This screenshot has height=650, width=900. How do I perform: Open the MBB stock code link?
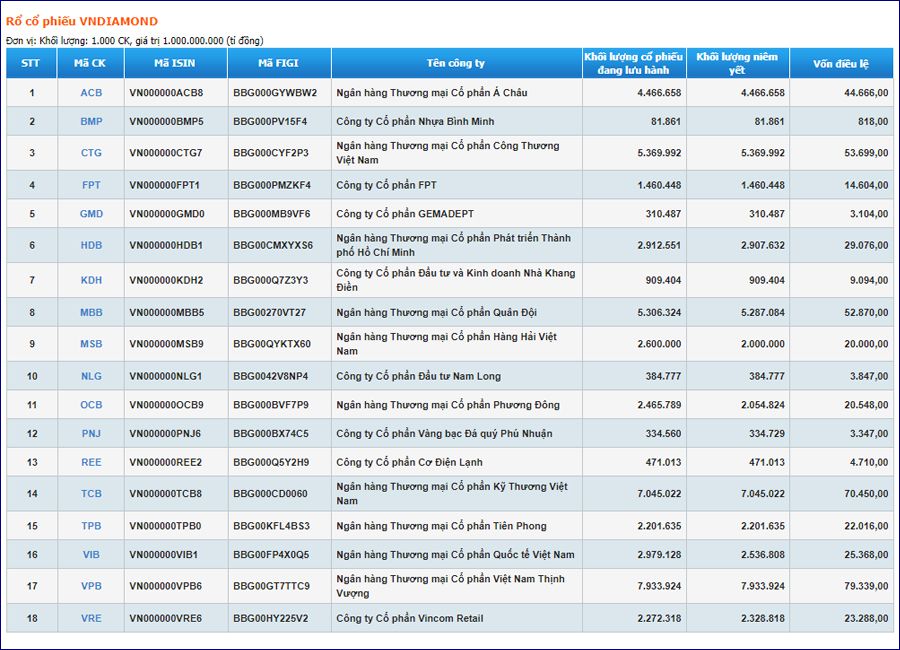91,312
